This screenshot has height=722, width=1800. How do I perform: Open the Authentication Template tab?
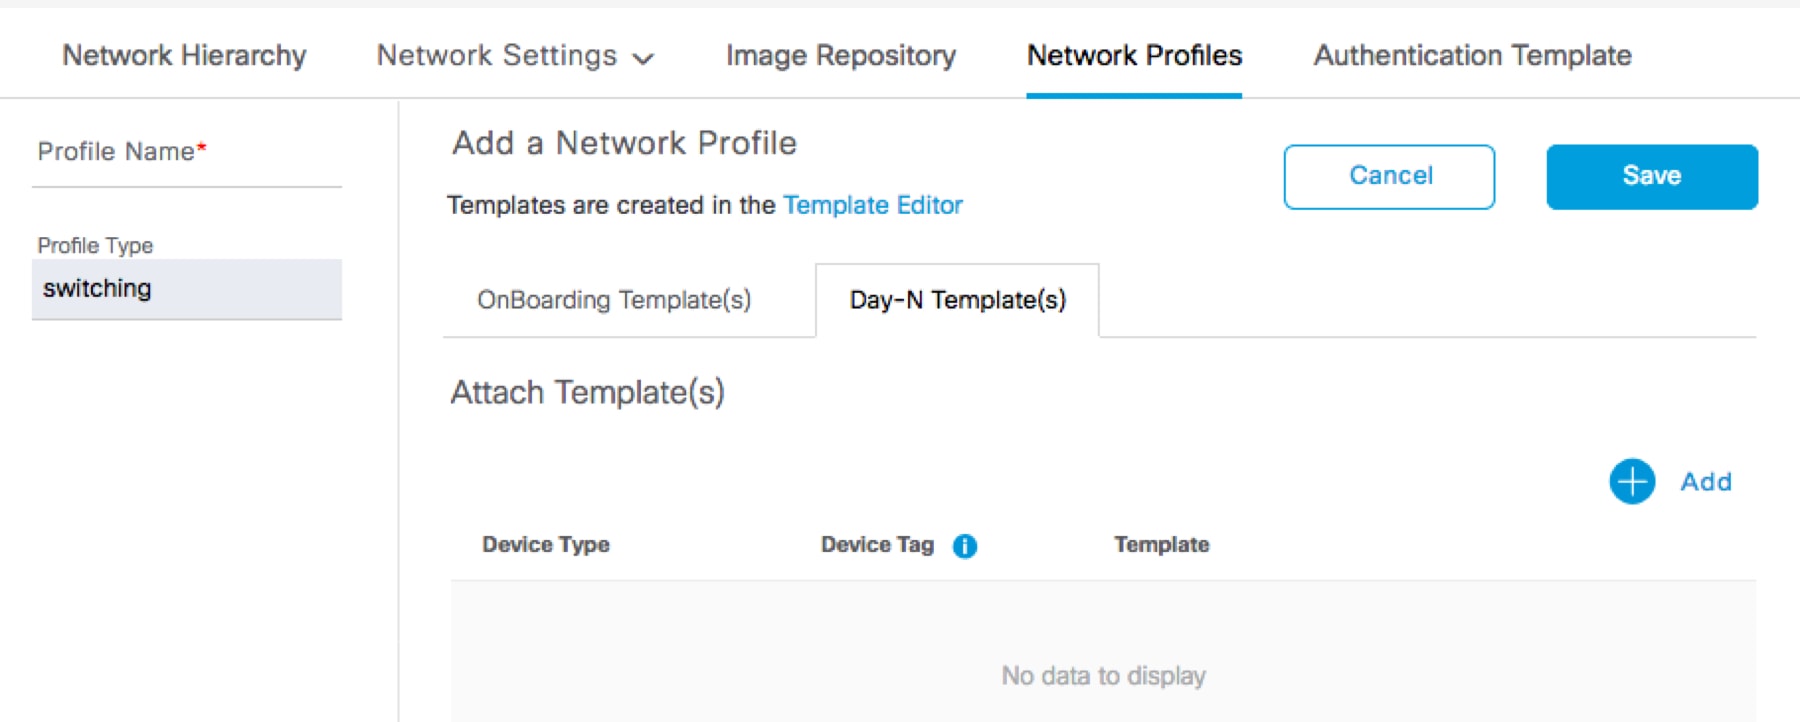click(x=1471, y=56)
